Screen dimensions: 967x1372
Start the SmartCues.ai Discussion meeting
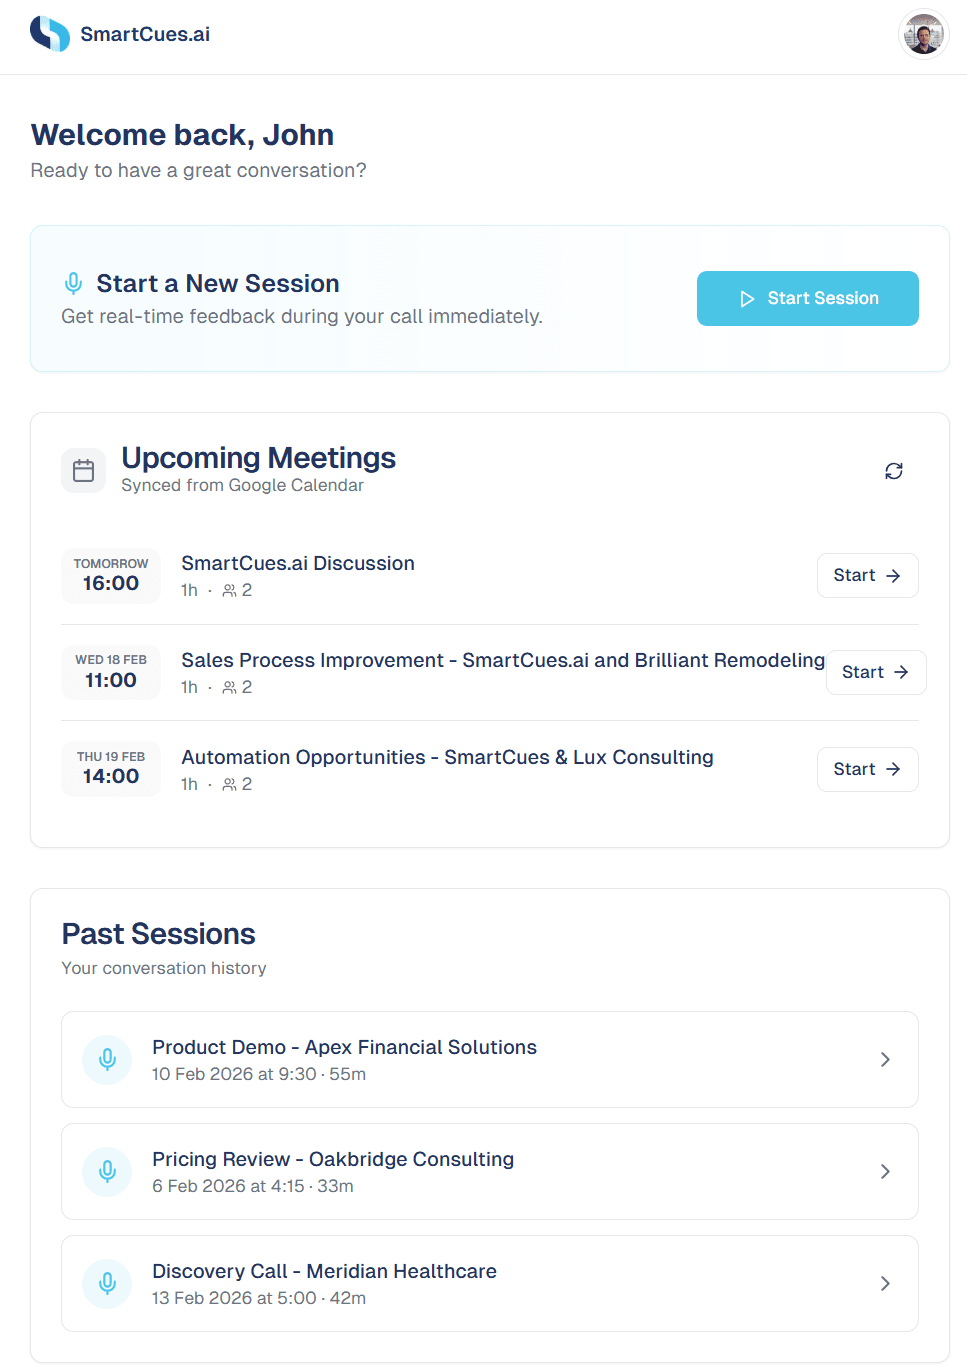(x=867, y=575)
